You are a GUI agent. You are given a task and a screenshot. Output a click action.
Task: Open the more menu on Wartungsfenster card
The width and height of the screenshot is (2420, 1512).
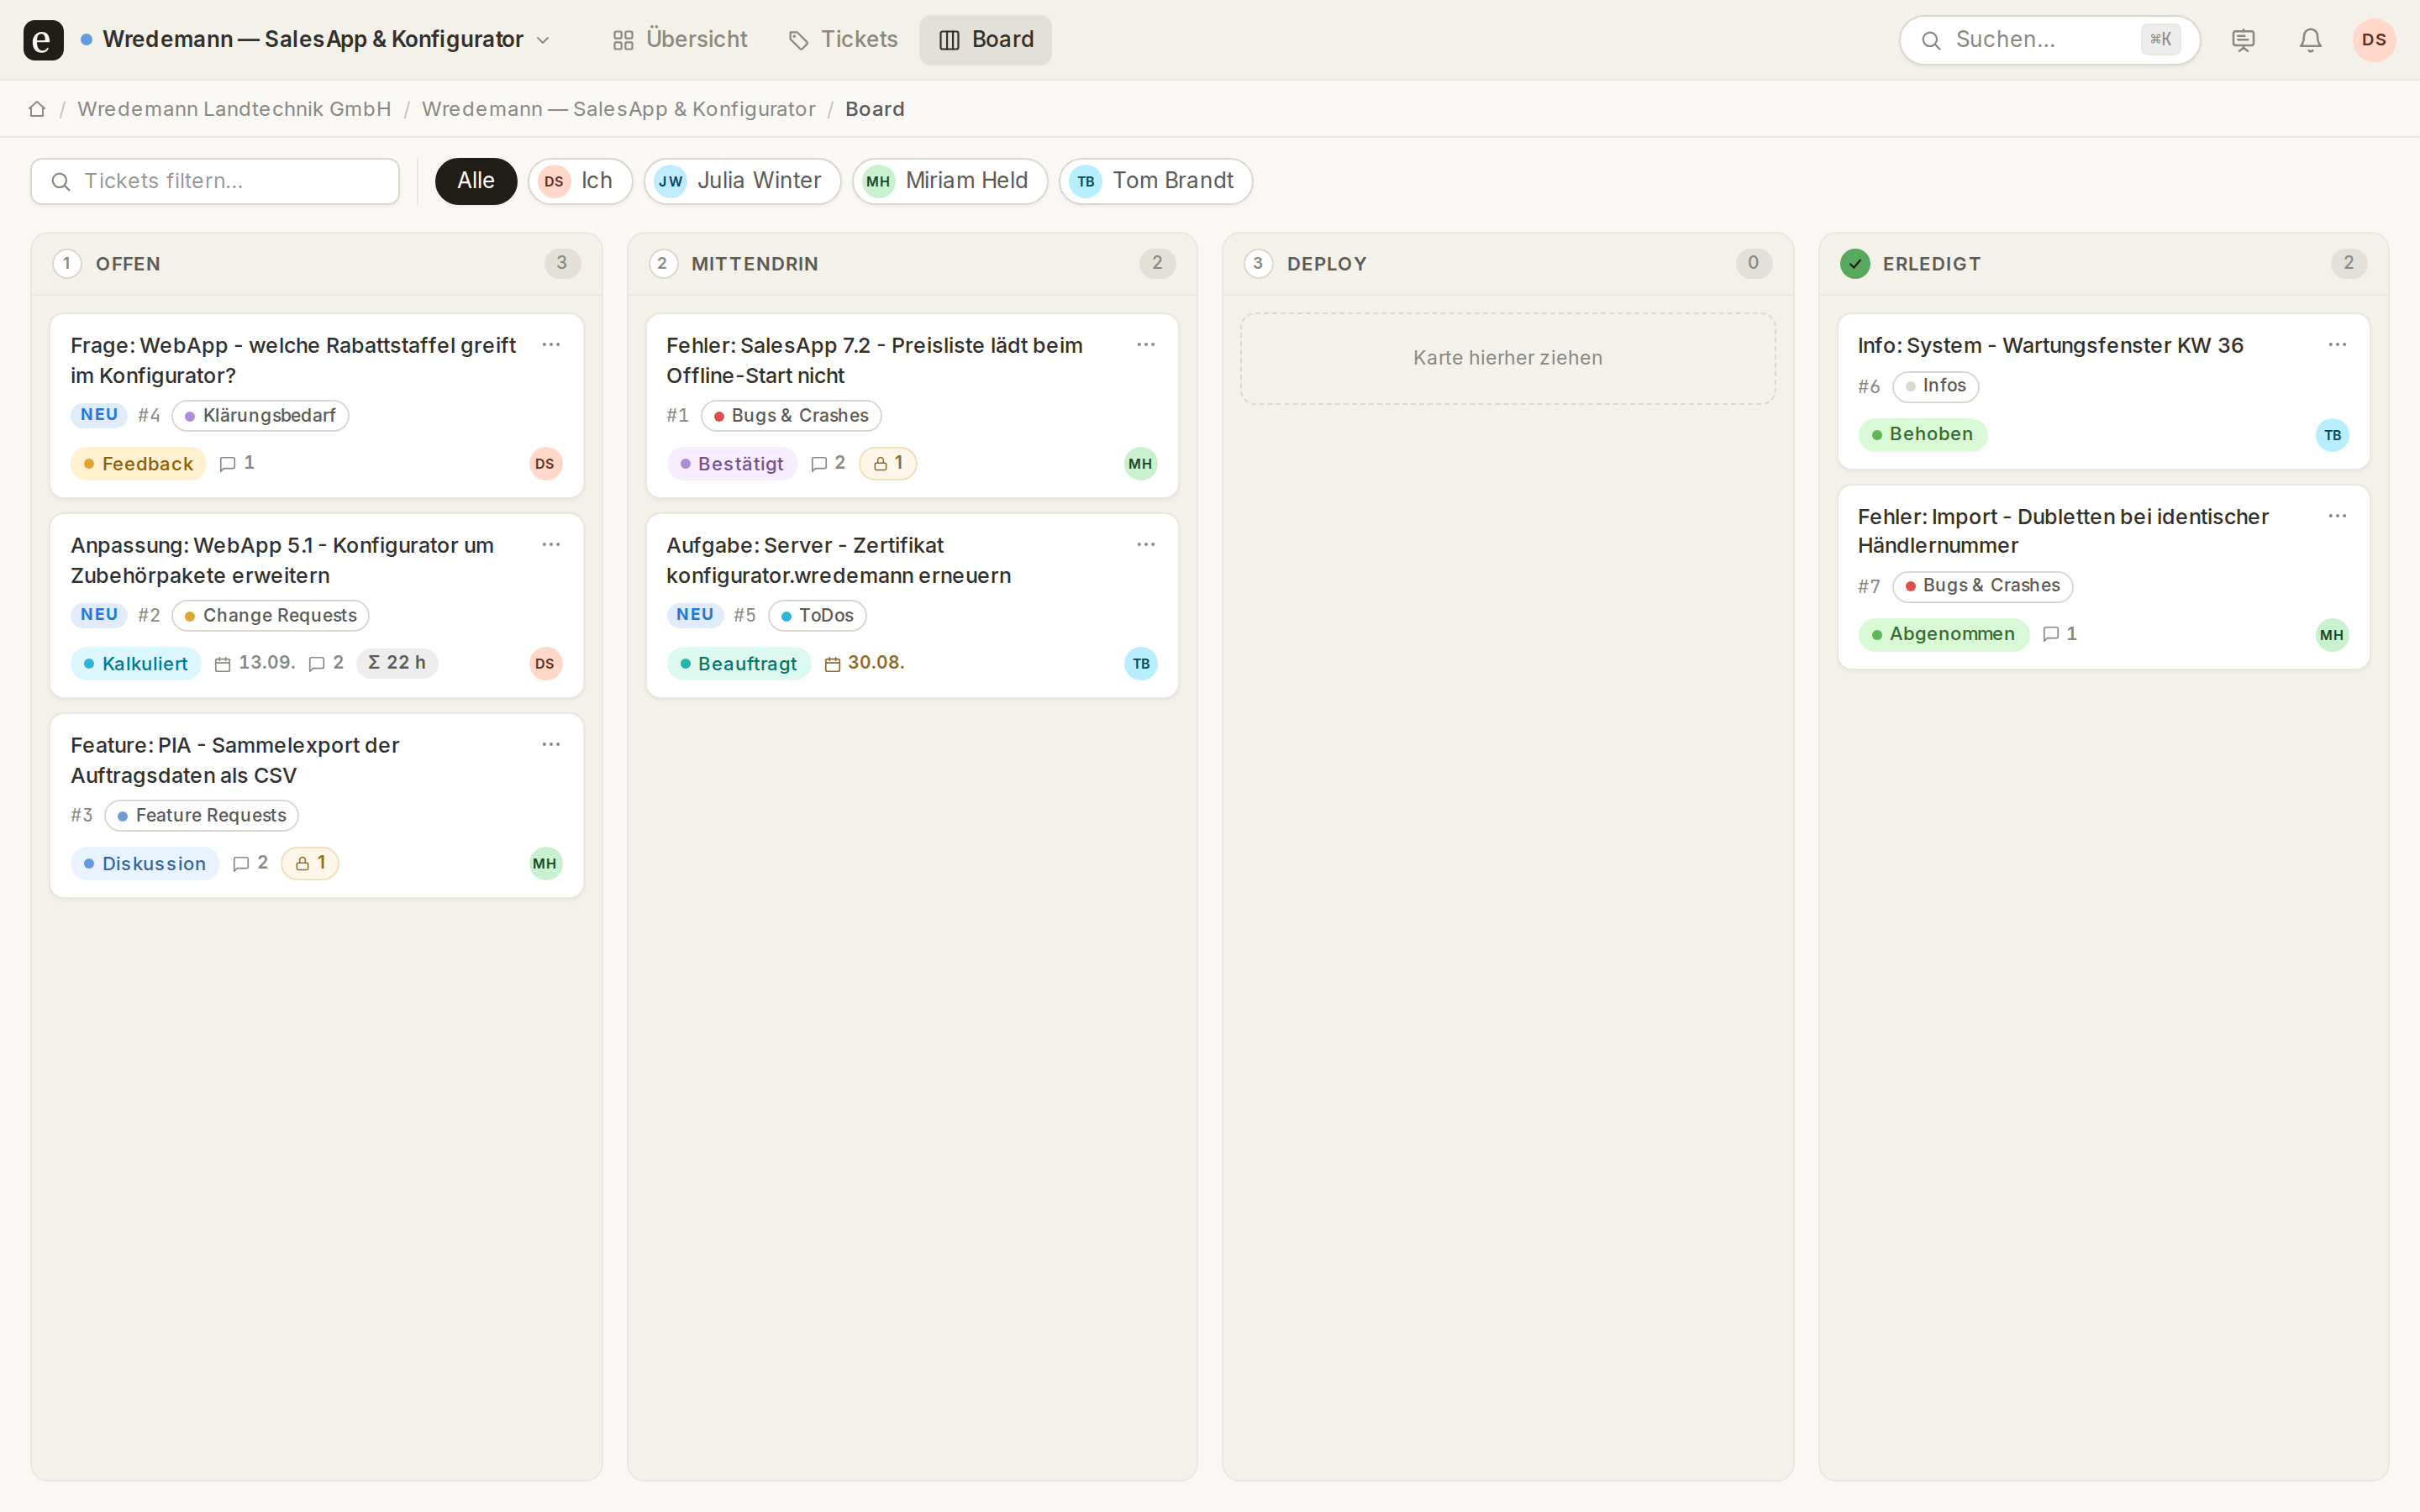[x=2337, y=345]
